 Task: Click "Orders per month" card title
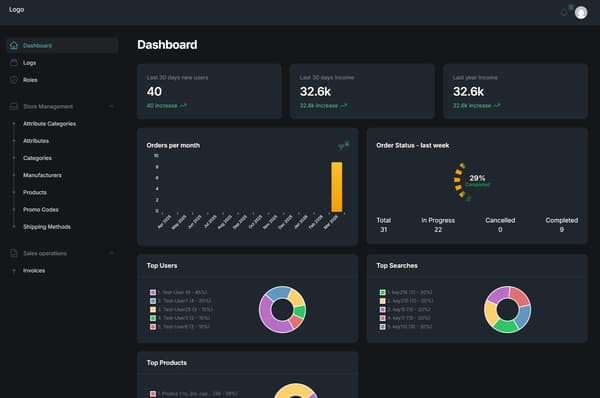pos(173,145)
